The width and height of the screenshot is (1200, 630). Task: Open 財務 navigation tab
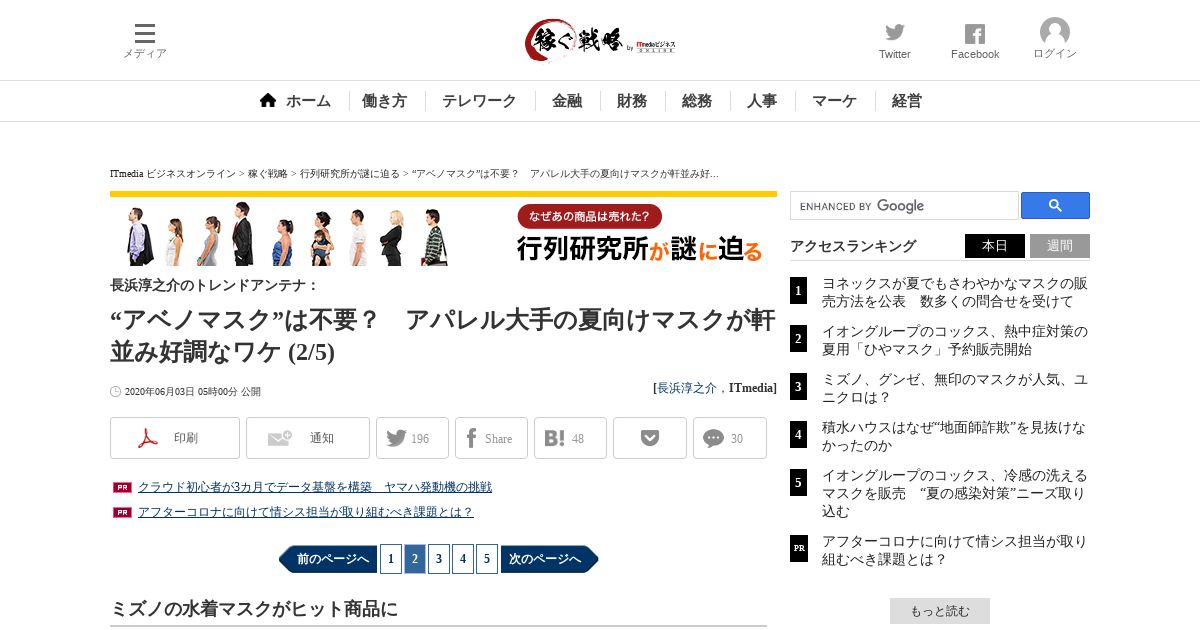pos(632,101)
